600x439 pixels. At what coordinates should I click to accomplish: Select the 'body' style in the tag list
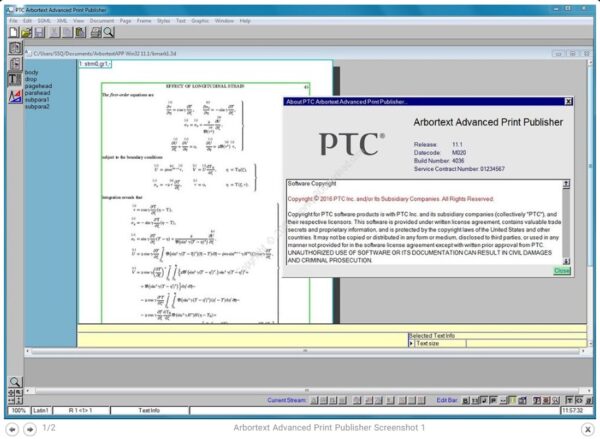point(31,72)
